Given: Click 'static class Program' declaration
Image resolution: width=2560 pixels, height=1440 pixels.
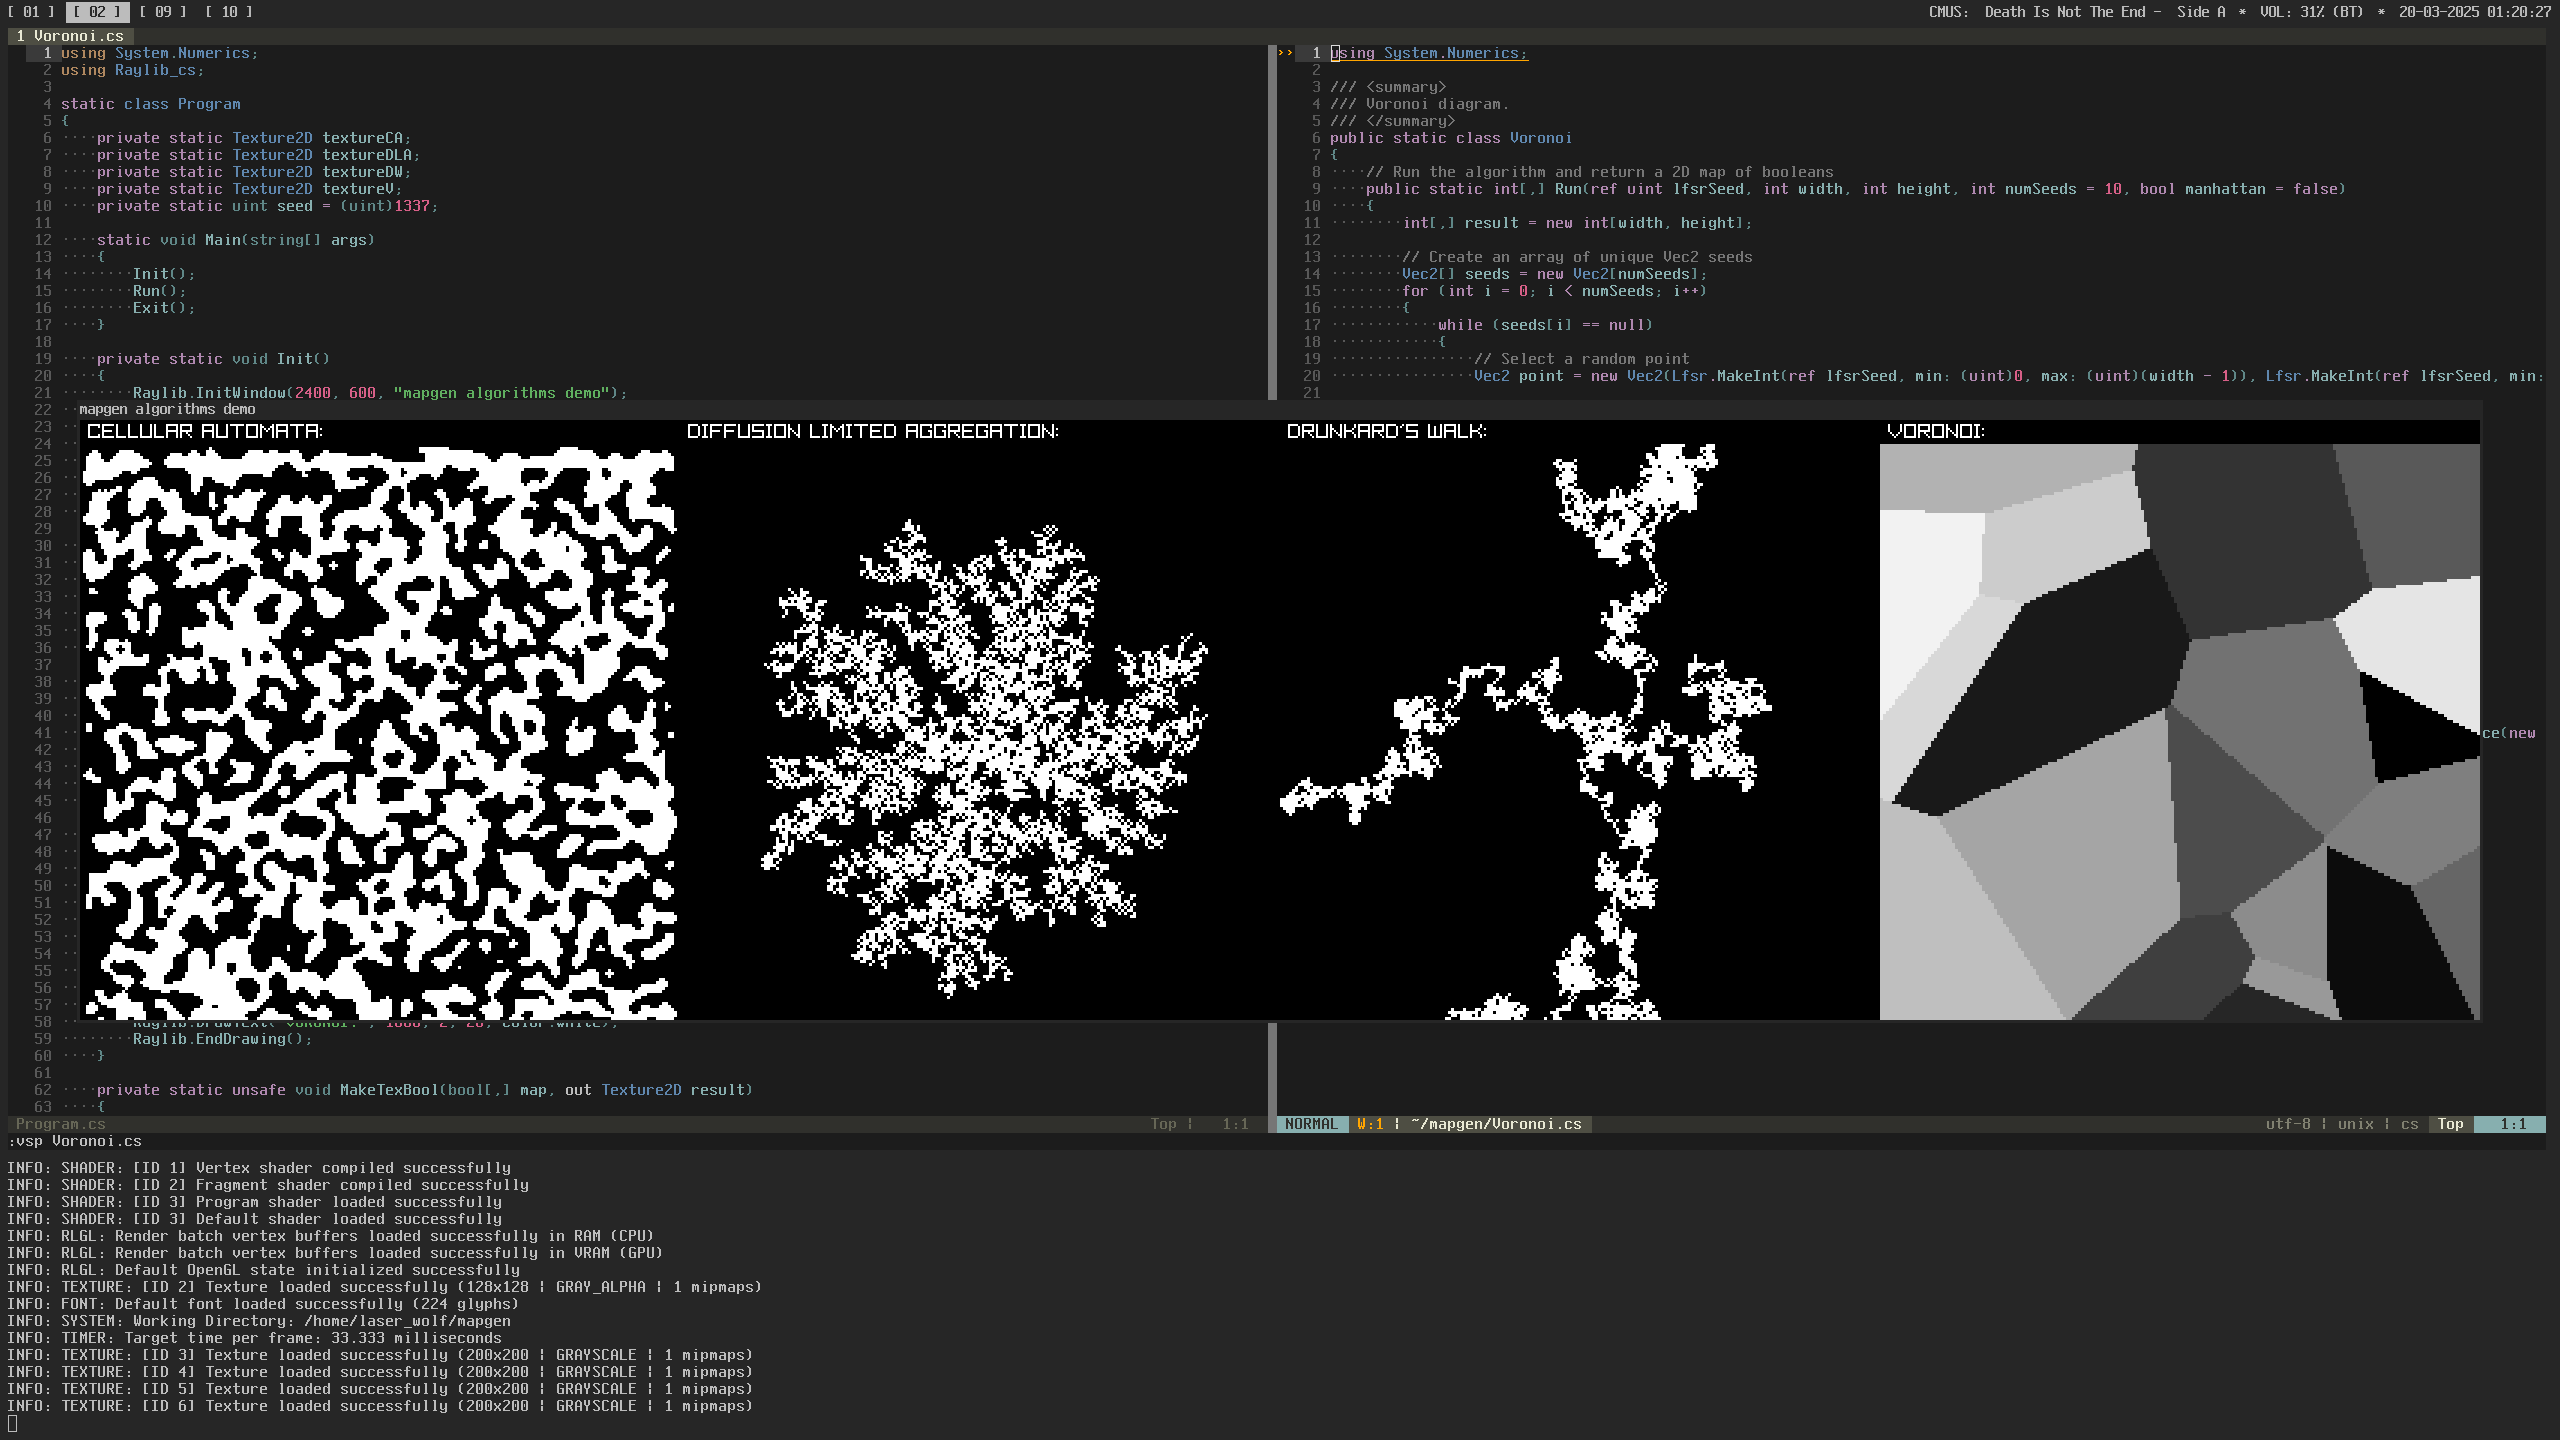Looking at the screenshot, I should pos(151,104).
